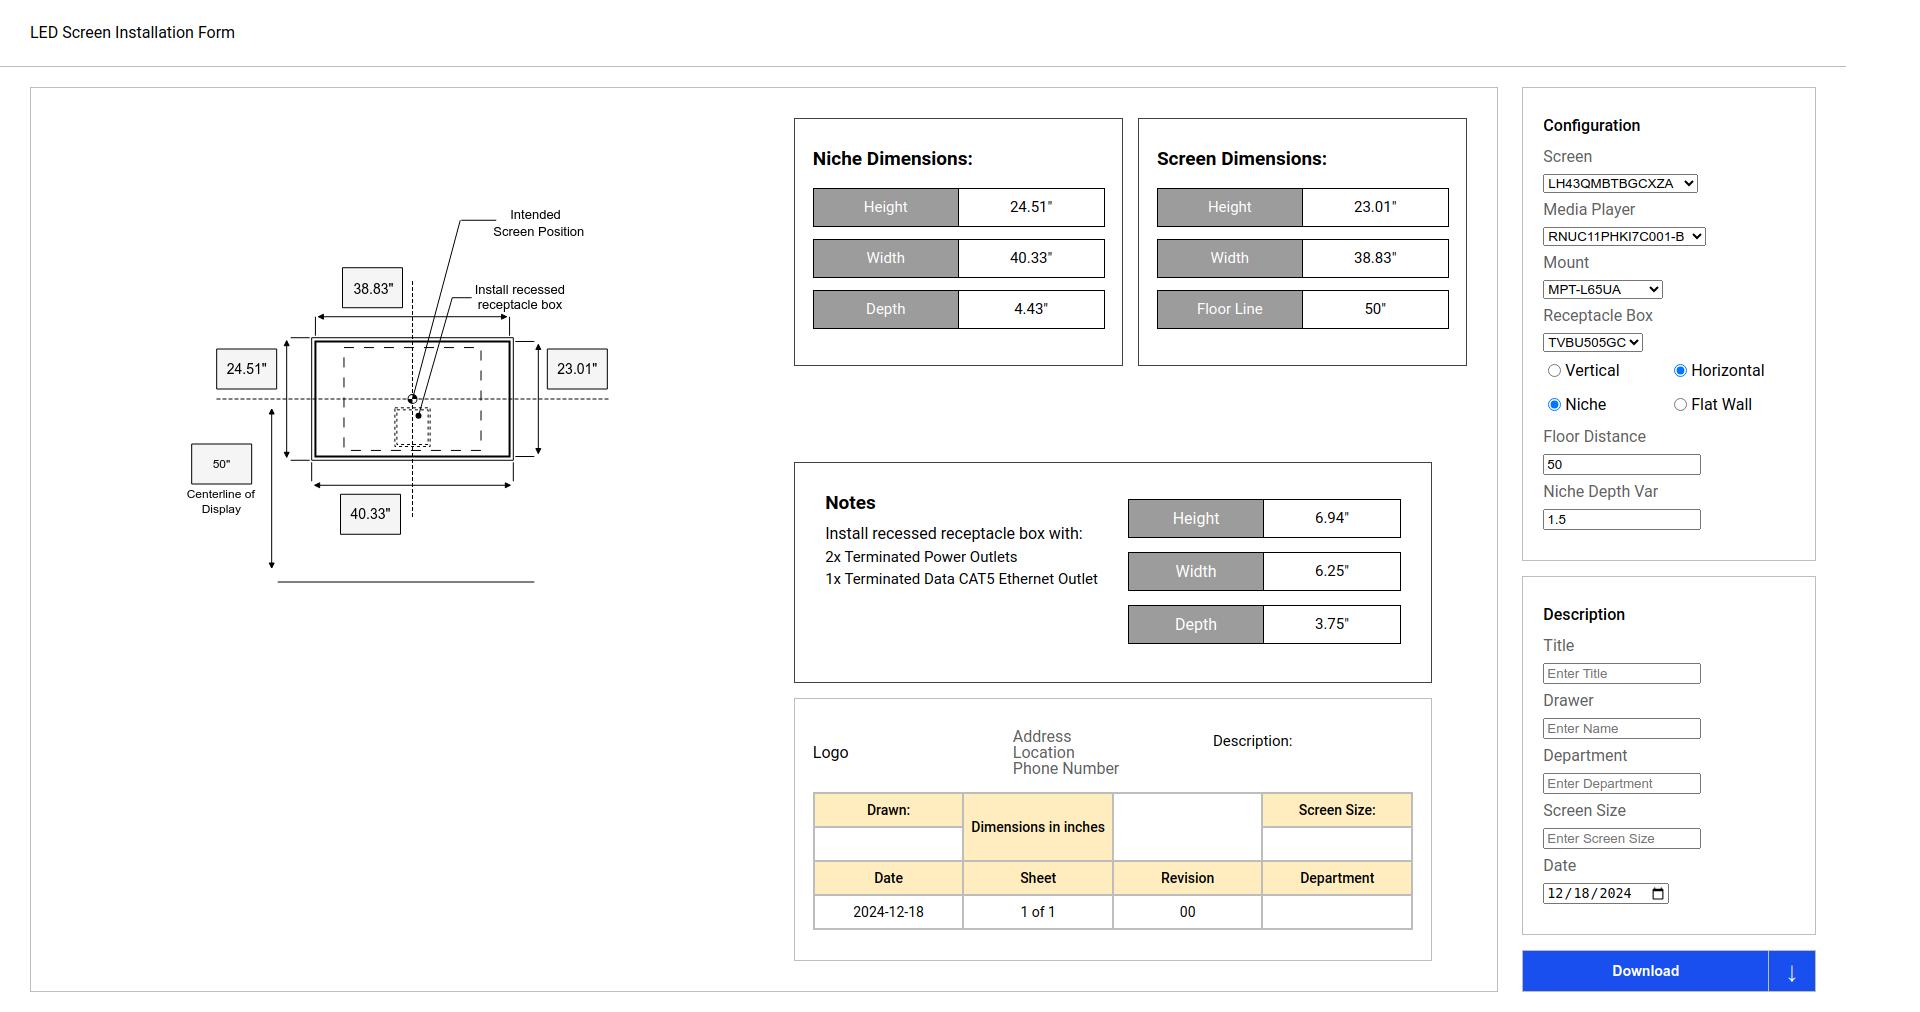Focus the Enter Title text field
The width and height of the screenshot is (1920, 1012).
(x=1621, y=674)
